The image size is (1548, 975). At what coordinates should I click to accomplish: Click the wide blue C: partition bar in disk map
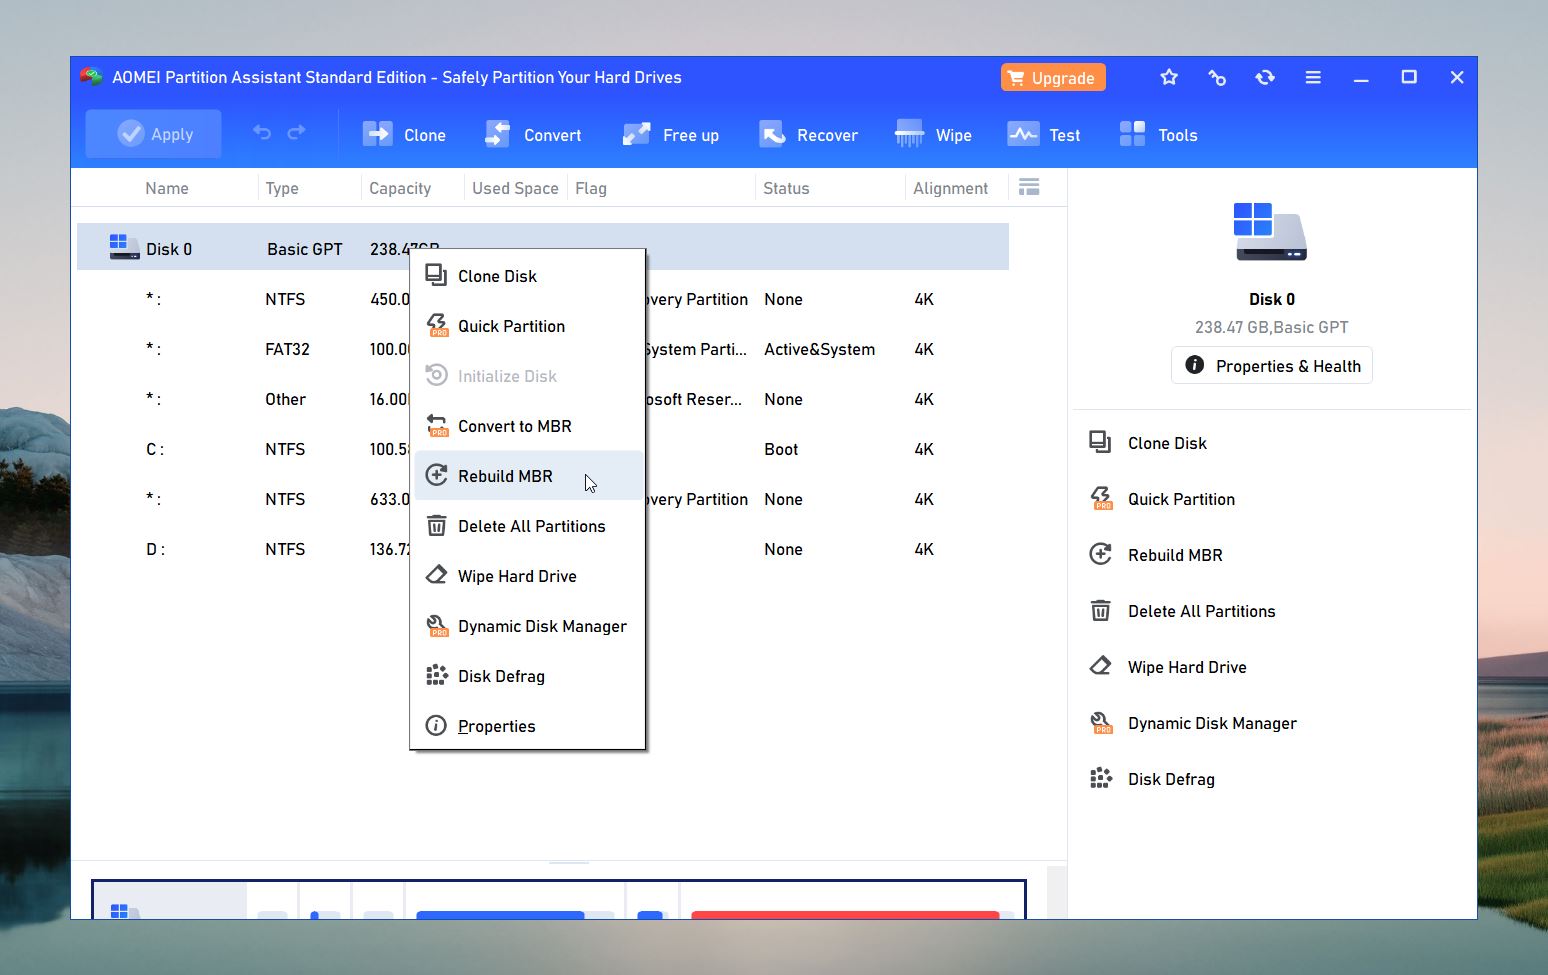pos(500,914)
